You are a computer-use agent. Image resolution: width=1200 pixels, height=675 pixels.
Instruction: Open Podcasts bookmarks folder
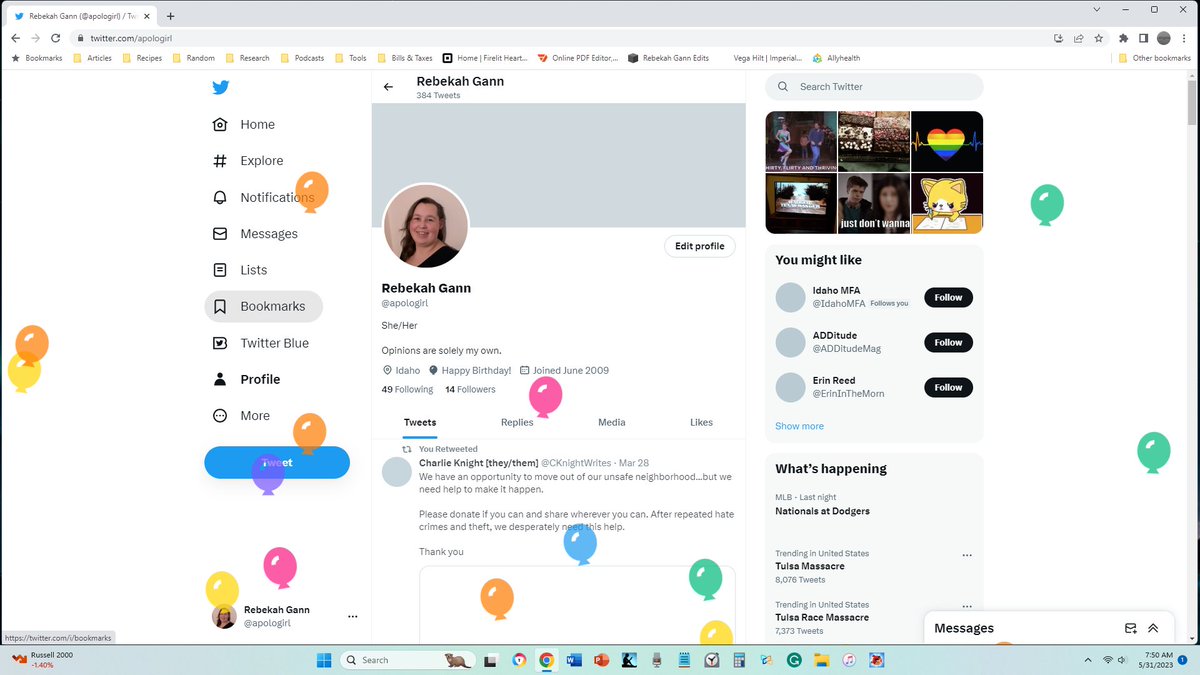pos(302,58)
